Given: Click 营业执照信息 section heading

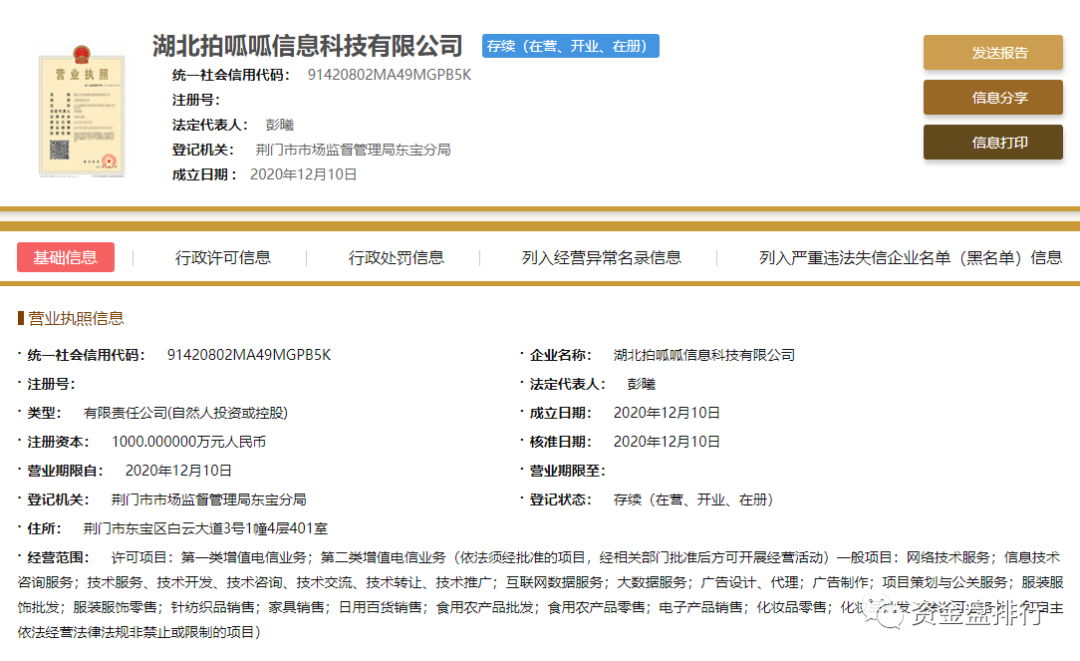Looking at the screenshot, I should click(76, 318).
